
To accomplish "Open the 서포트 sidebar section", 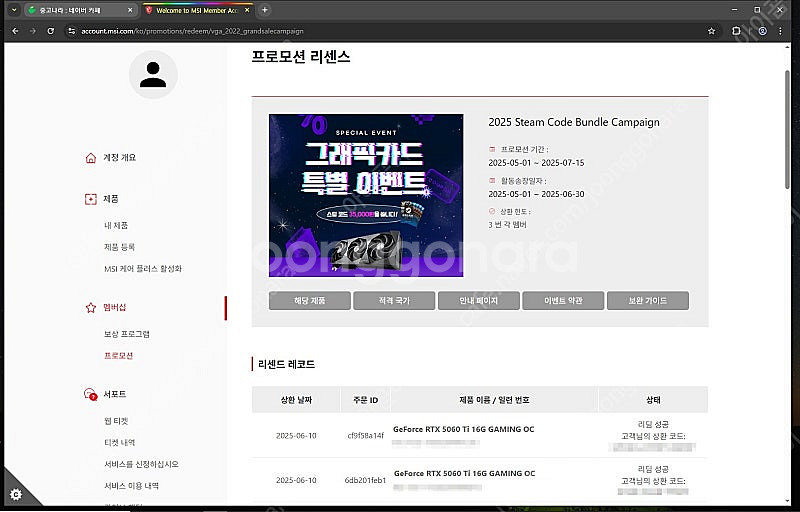I will (x=114, y=394).
